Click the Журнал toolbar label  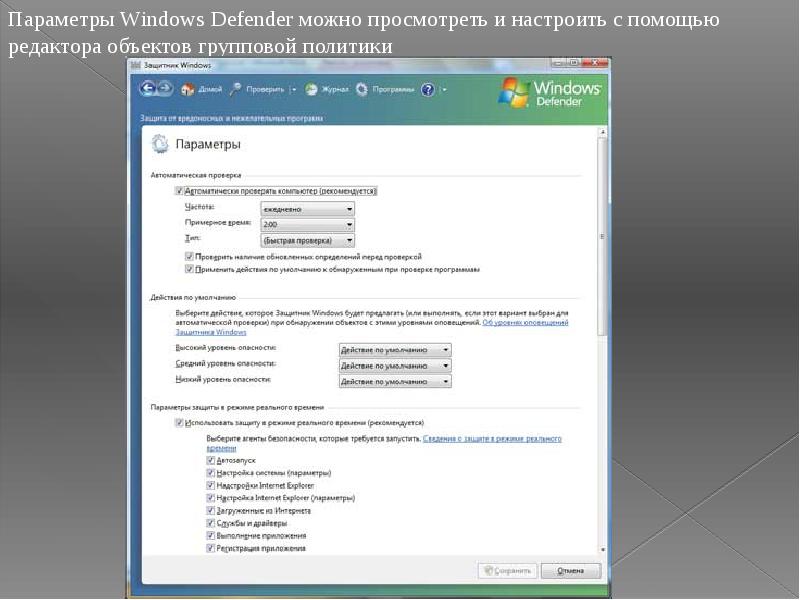click(335, 90)
